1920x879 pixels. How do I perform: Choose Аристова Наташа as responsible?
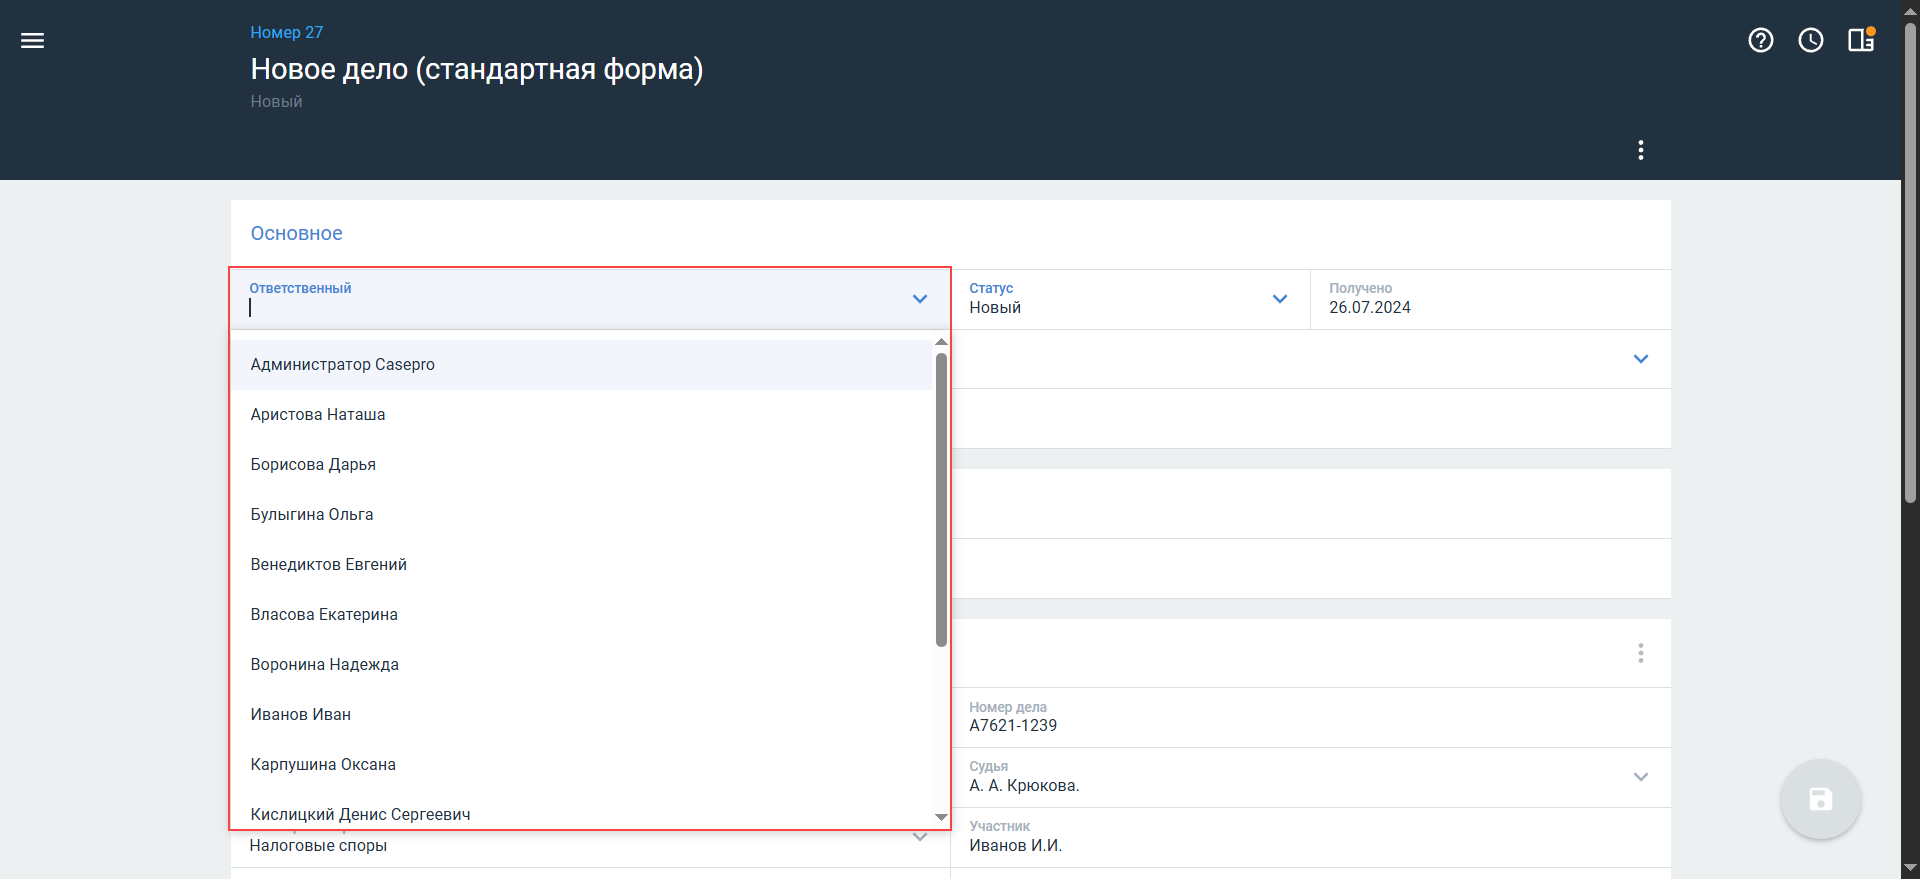coord(318,415)
